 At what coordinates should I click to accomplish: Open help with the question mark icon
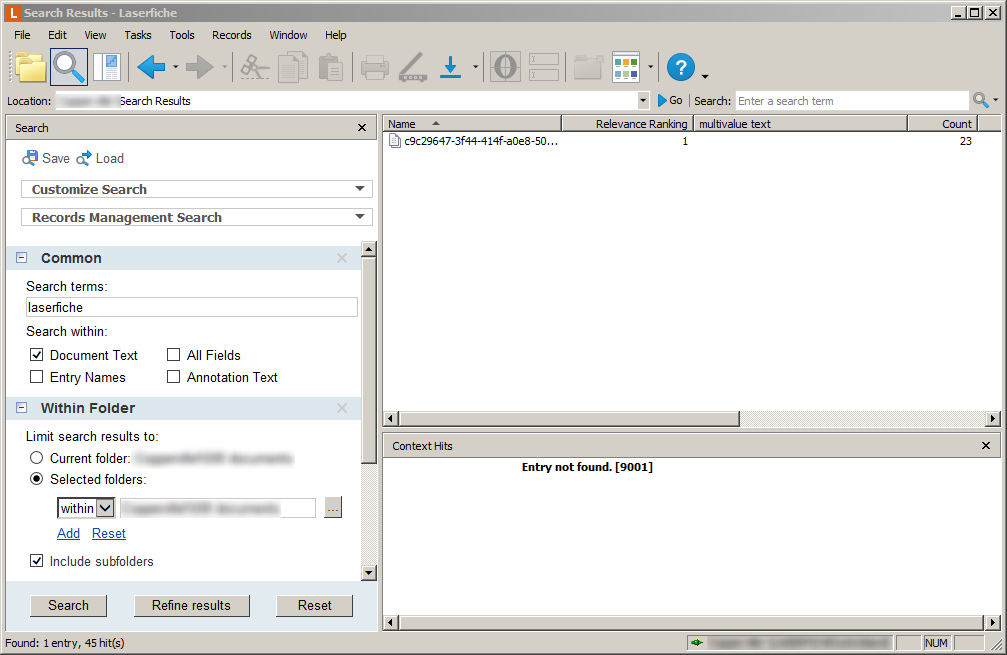(681, 67)
